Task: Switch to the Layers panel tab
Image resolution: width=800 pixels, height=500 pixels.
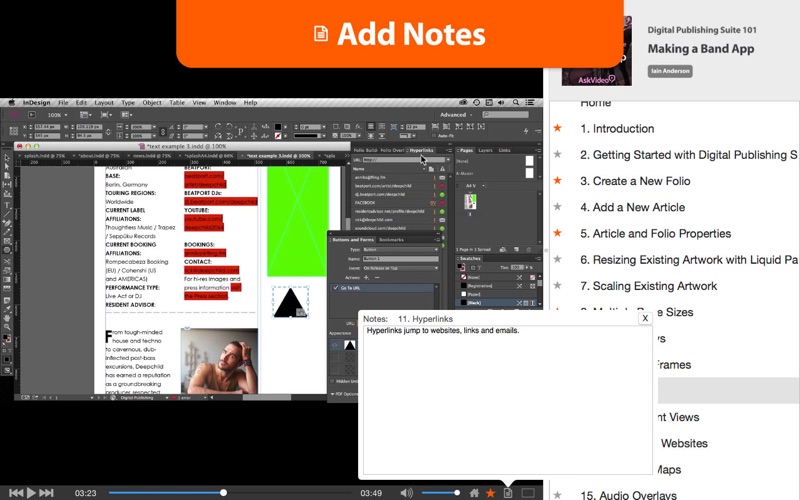Action: (x=485, y=151)
